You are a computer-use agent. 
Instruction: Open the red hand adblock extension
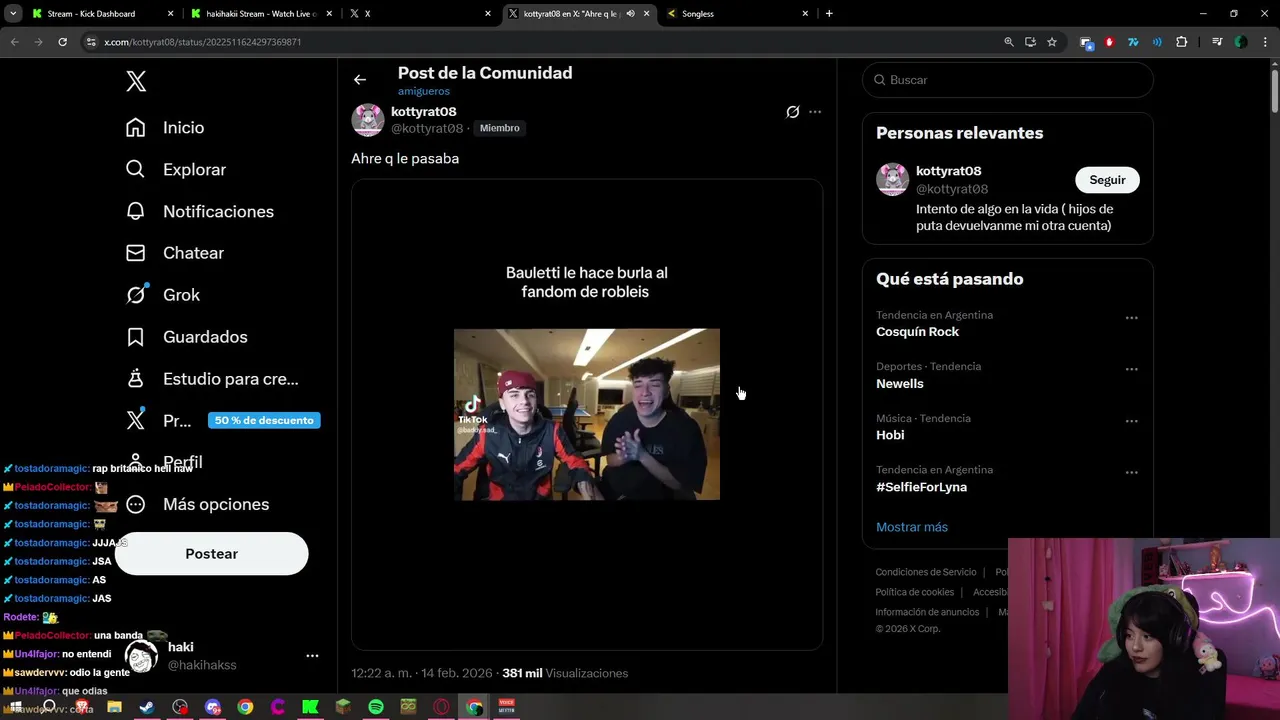point(1109,42)
